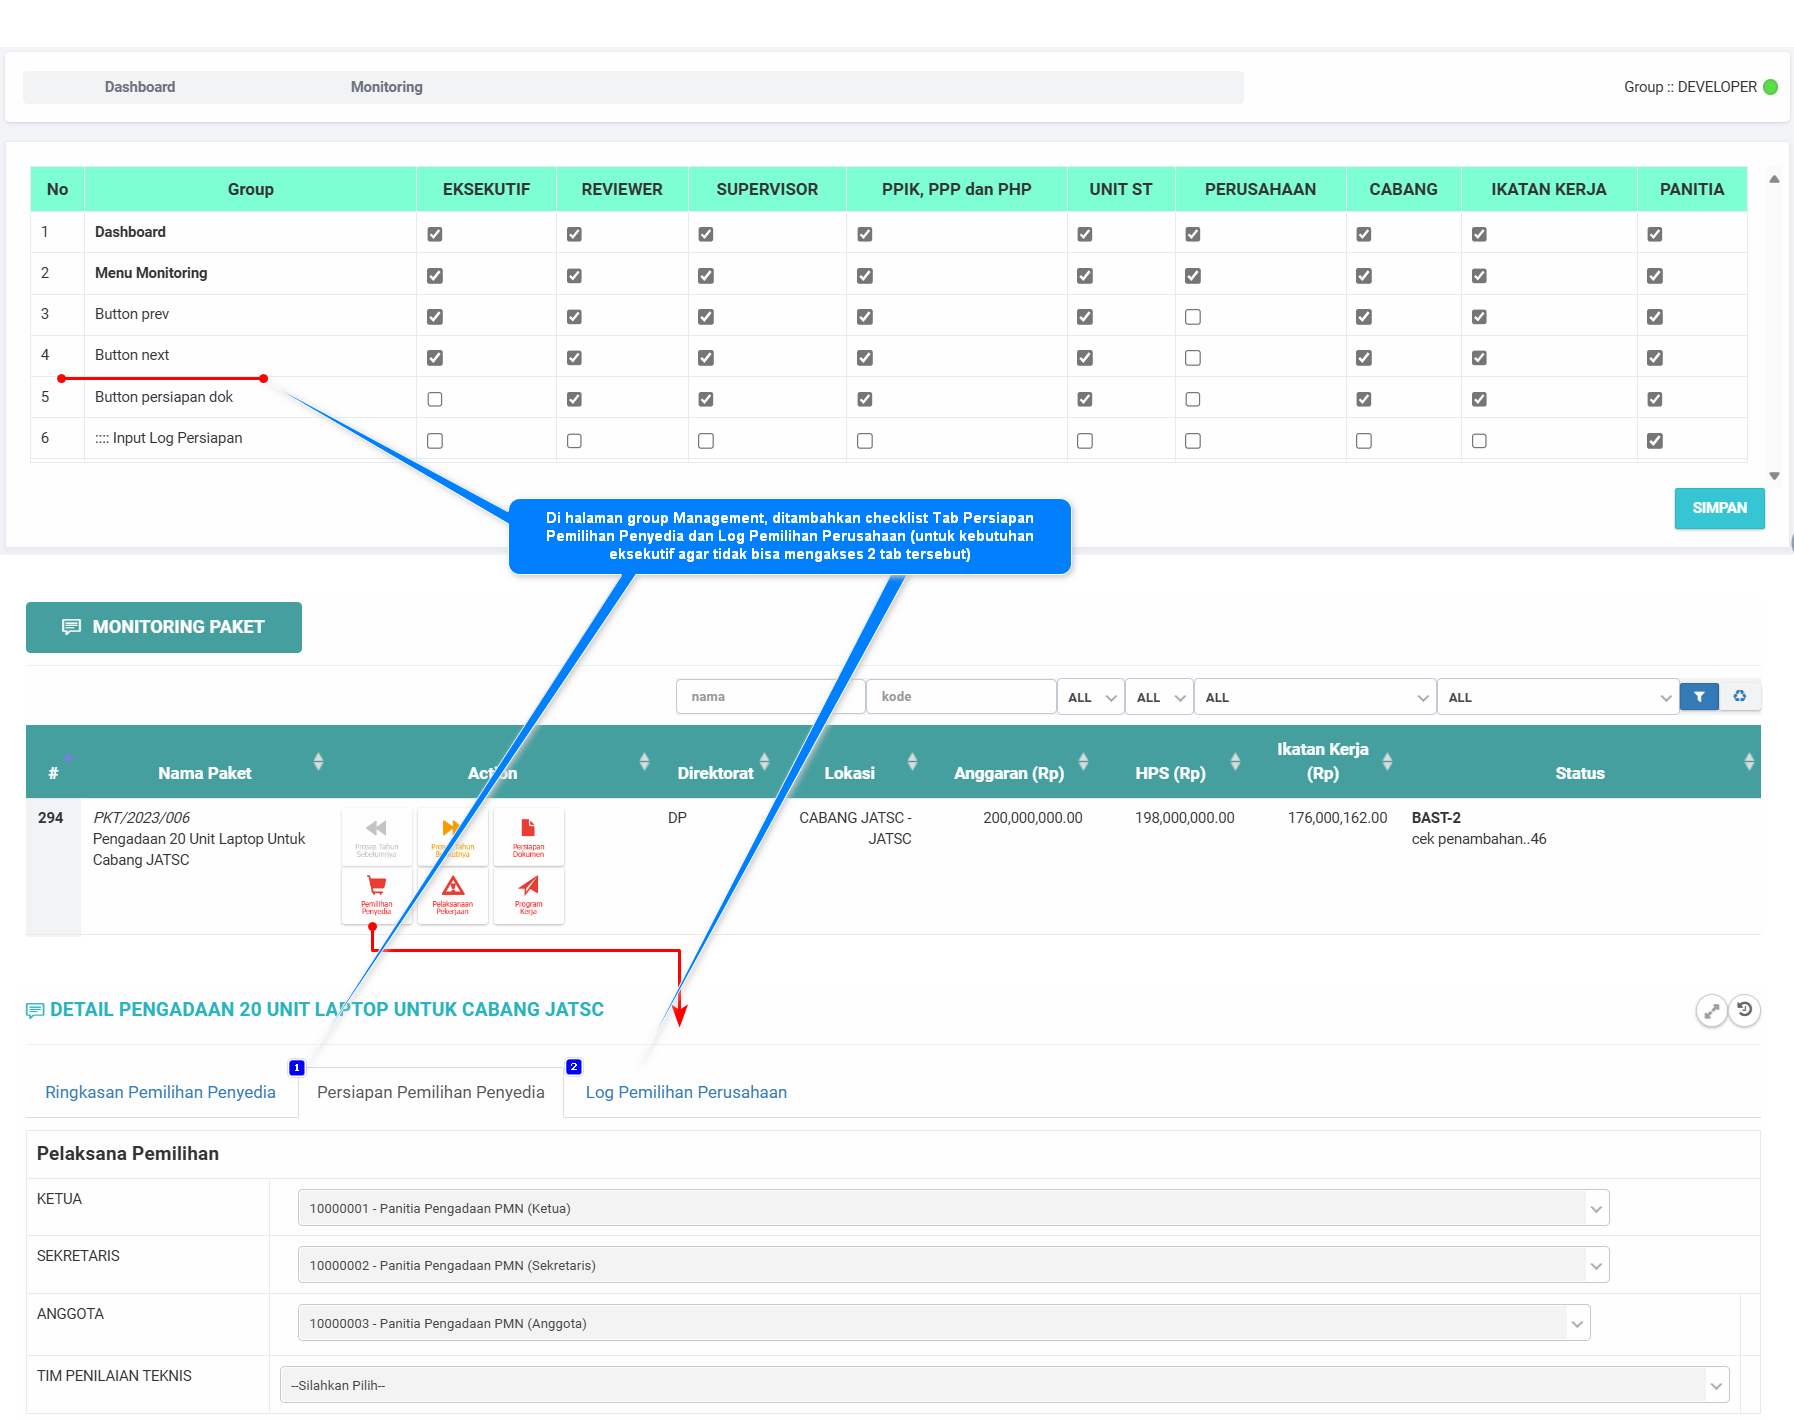This screenshot has height=1421, width=1794.
Task: Expand the TIM PENILAIAN TEKNIS dropdown
Action: pos(1004,1385)
